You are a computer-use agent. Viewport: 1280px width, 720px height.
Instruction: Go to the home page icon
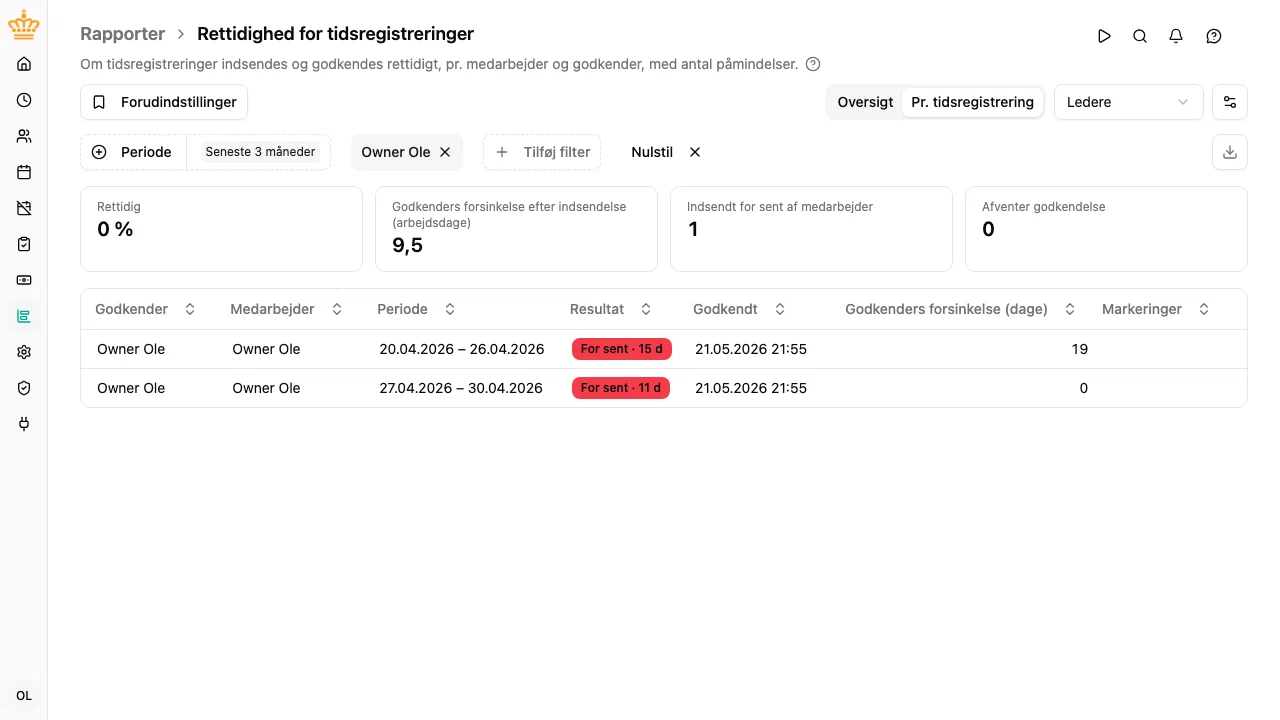[24, 64]
